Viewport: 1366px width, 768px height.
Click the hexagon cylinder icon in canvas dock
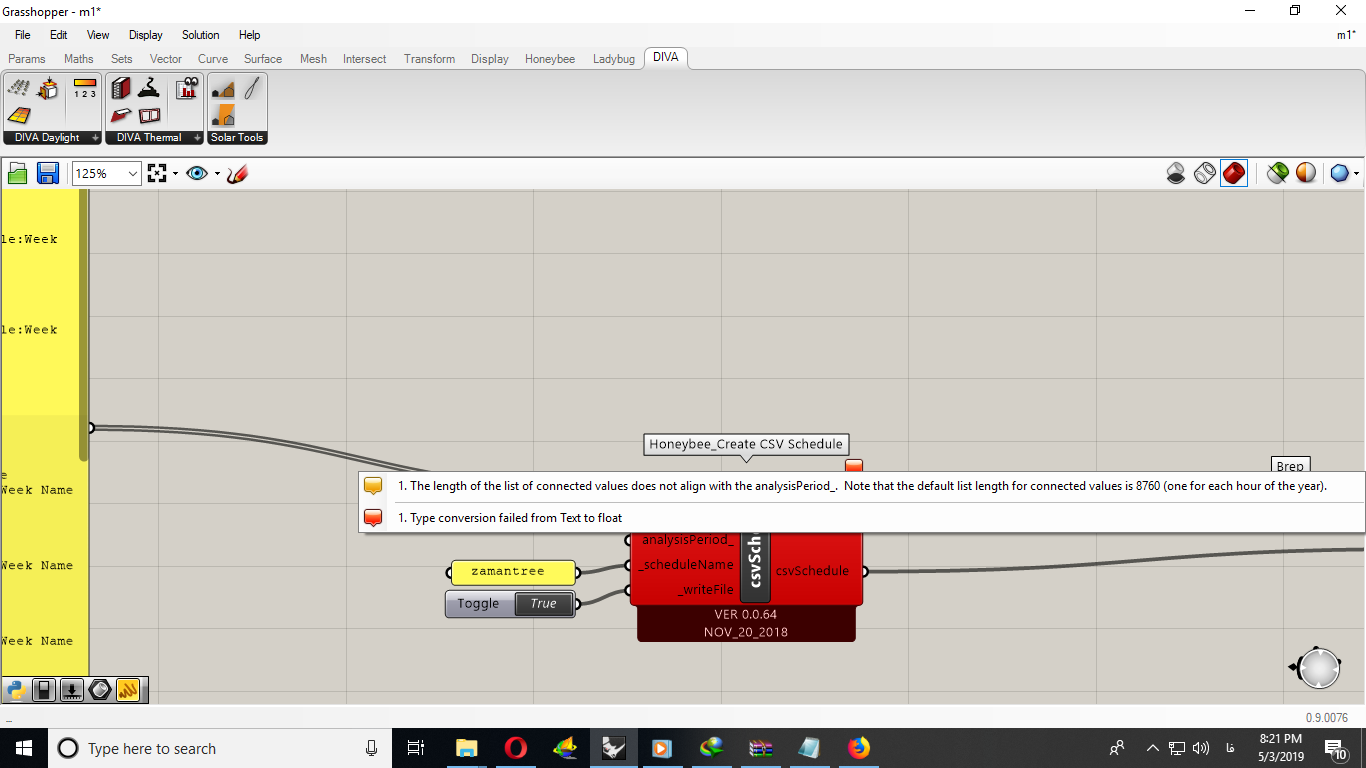(99, 689)
